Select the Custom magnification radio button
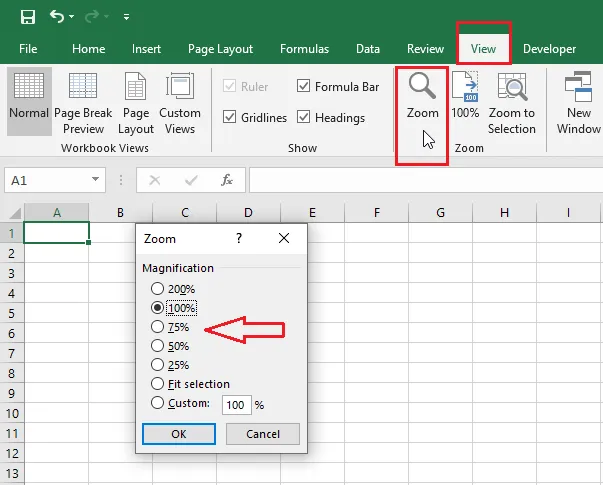This screenshot has width=603, height=485. (x=157, y=403)
